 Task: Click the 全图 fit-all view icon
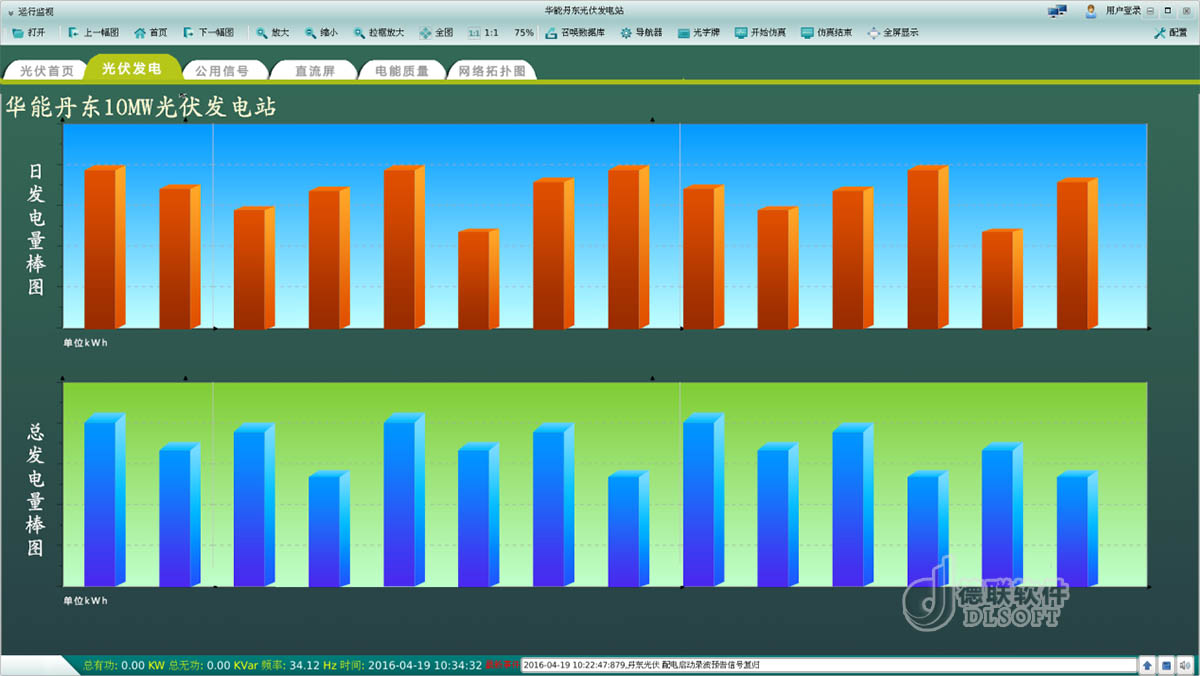[x=436, y=32]
